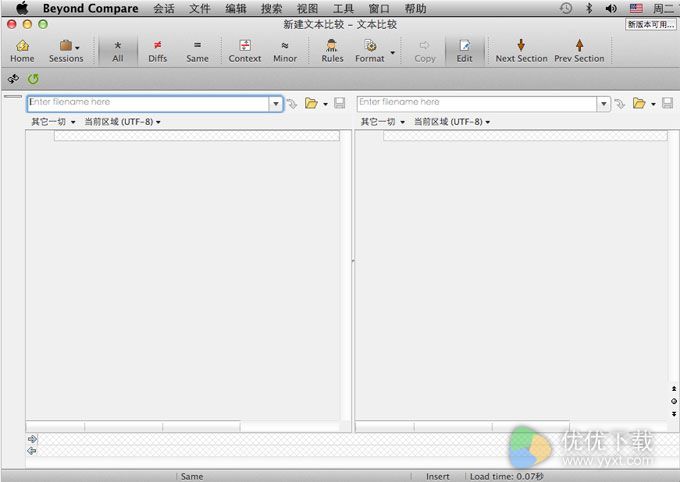Jump to previous difference scroll arrow

(674, 389)
